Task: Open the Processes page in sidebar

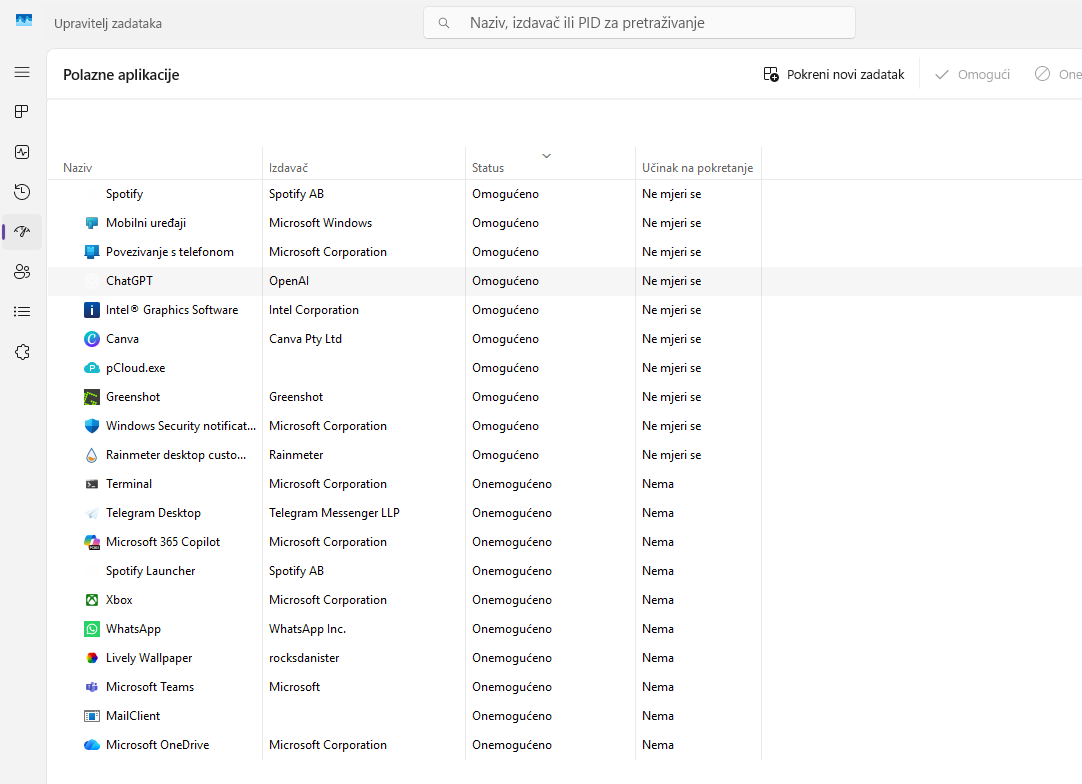Action: [x=22, y=112]
